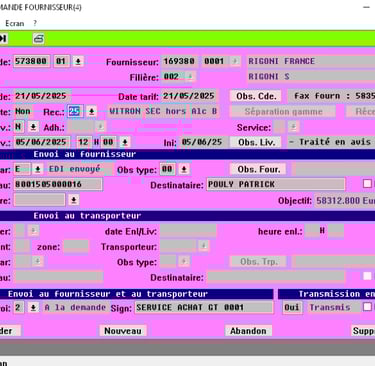Click the Obs. Trp. button
The height and width of the screenshot is (366, 375).
point(259,262)
